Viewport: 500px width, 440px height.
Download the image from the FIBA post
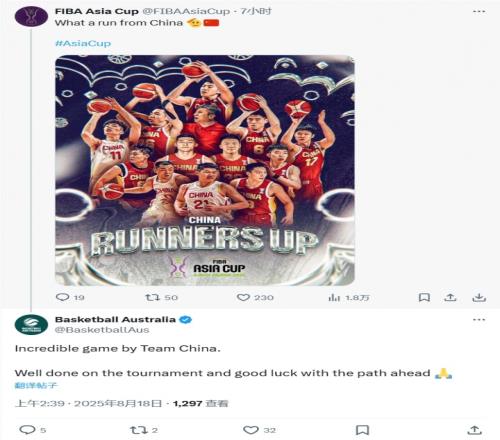[479, 297]
